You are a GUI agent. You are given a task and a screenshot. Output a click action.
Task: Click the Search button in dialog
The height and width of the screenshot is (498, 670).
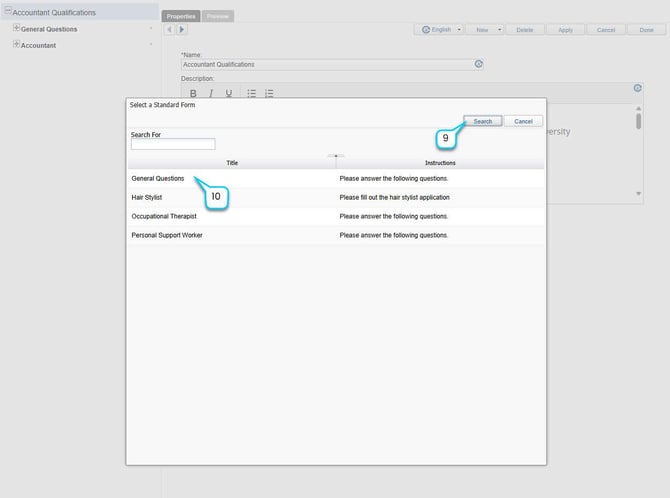pos(482,121)
